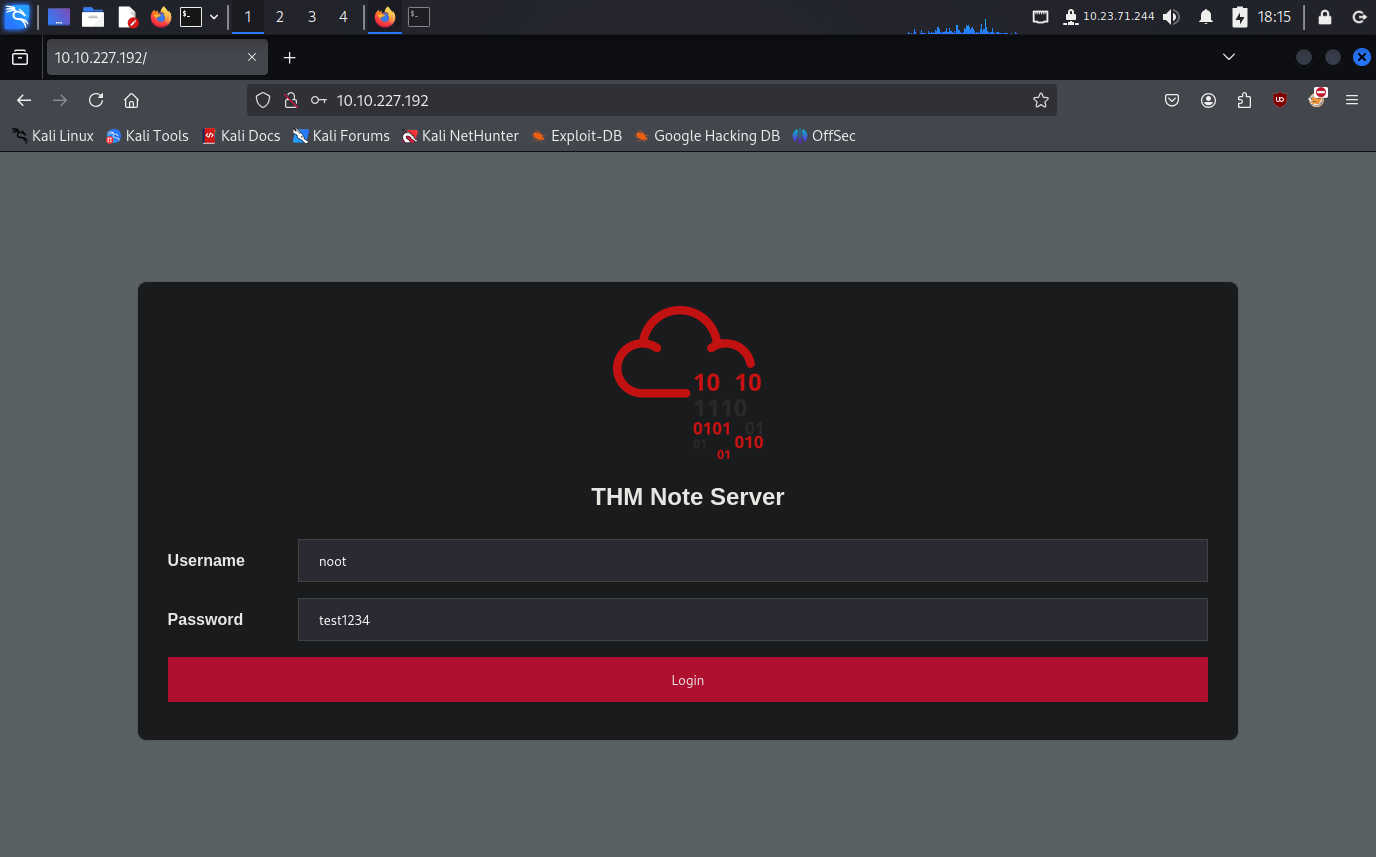
Task: Open the Kali Tools bookmark
Action: coord(147,136)
